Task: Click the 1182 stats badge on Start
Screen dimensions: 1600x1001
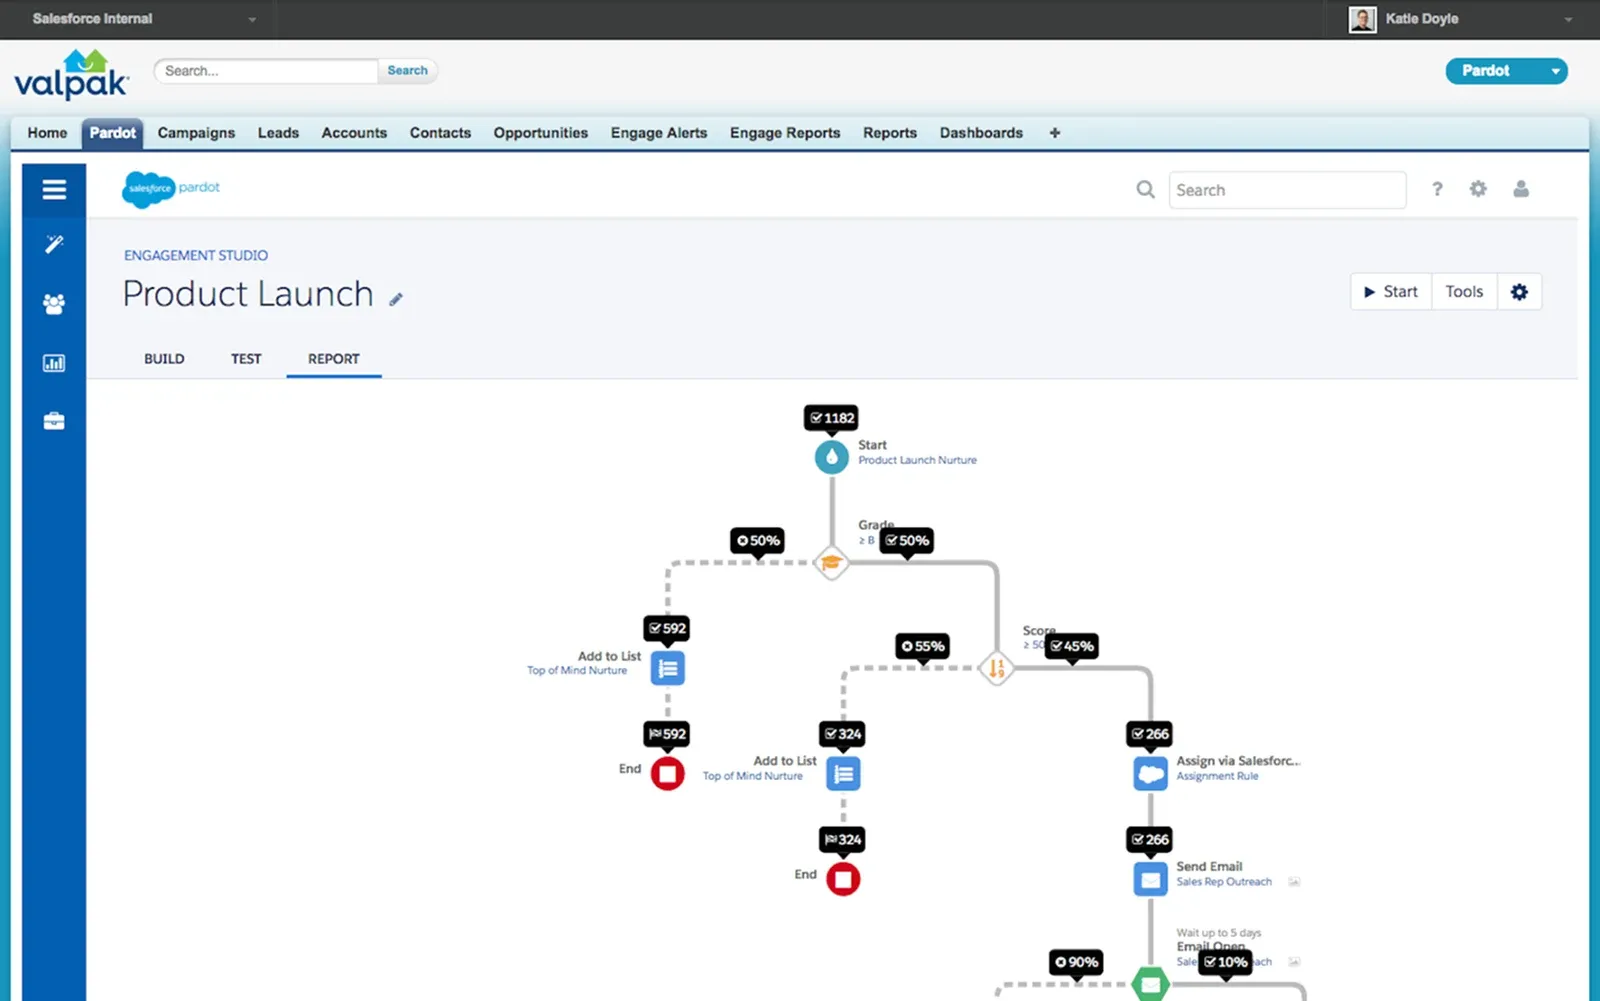Action: [x=832, y=418]
